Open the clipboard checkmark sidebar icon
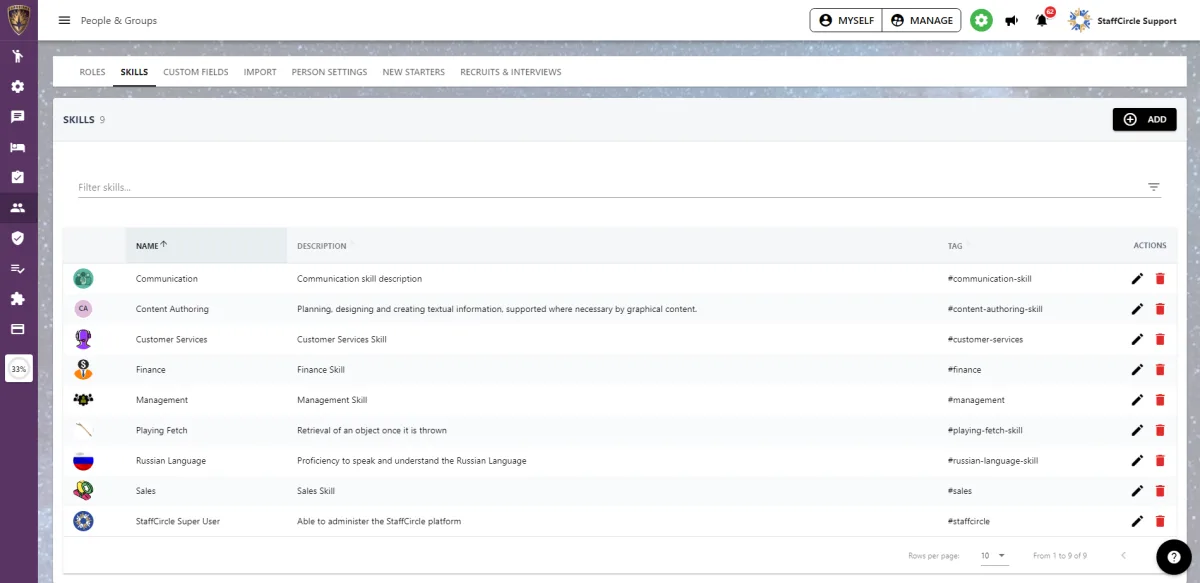 coord(17,177)
